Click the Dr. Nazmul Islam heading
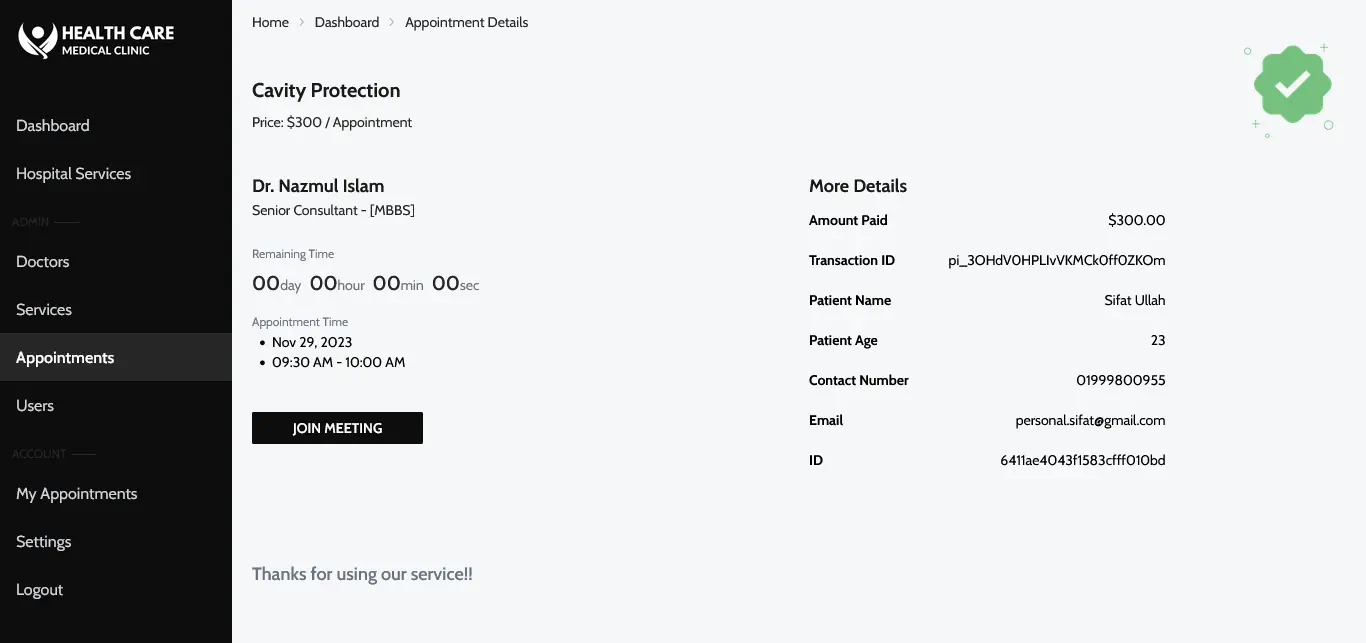This screenshot has width=1366, height=643. pyautogui.click(x=318, y=186)
